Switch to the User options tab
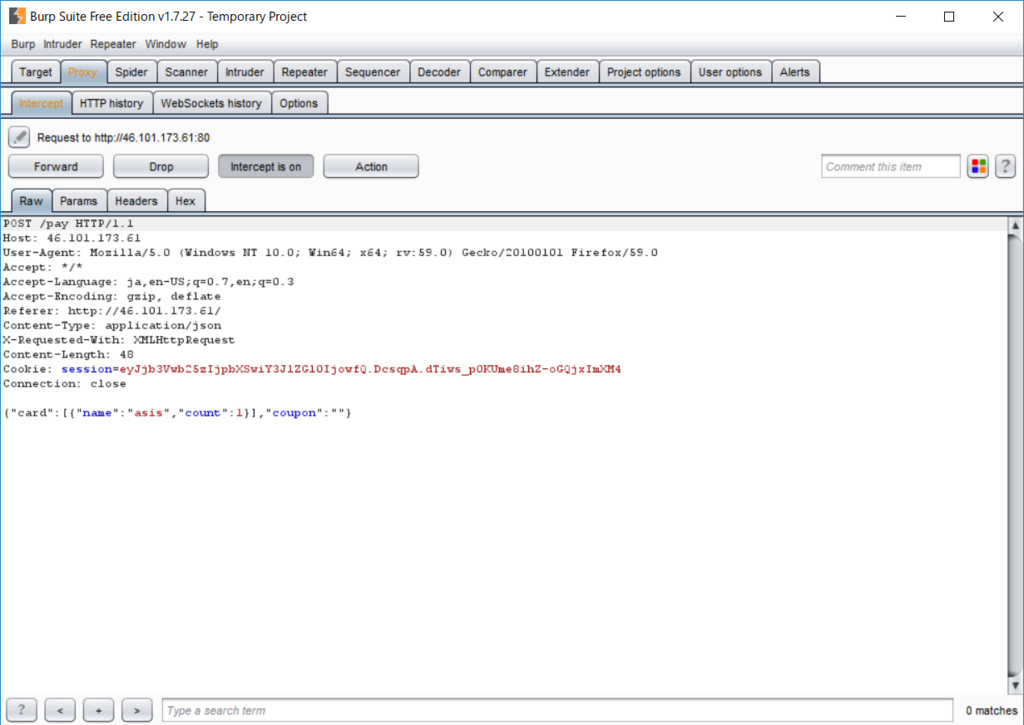 [729, 72]
